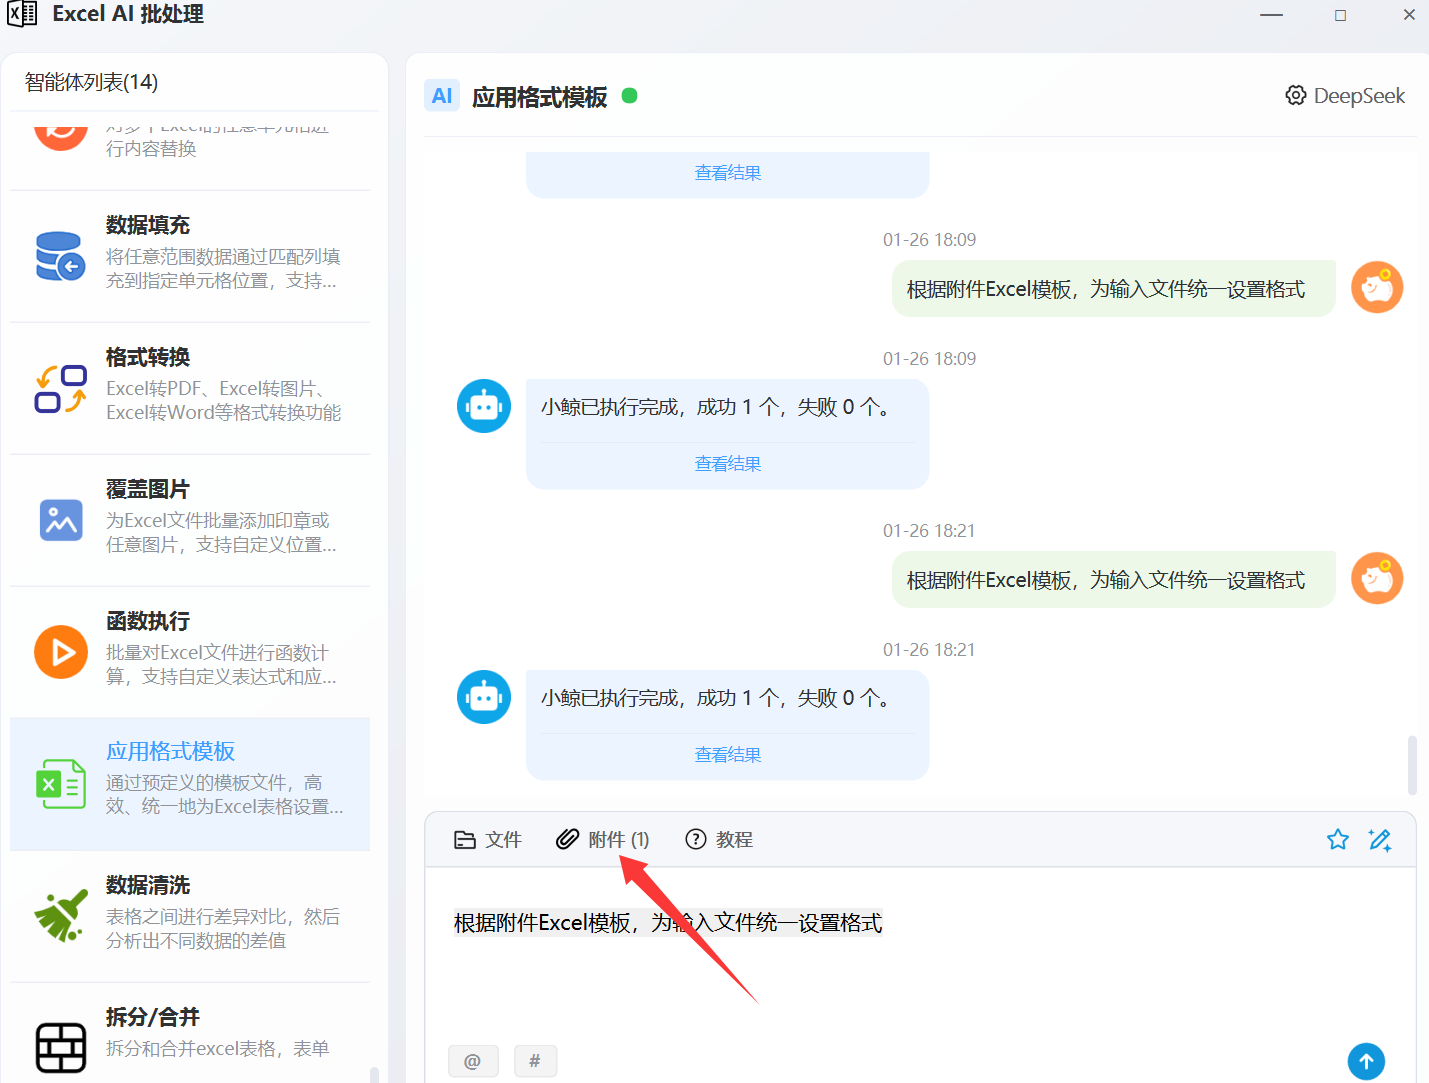The height and width of the screenshot is (1083, 1429).
Task: Click the Excel AI app logo icon
Action: pos(22,14)
